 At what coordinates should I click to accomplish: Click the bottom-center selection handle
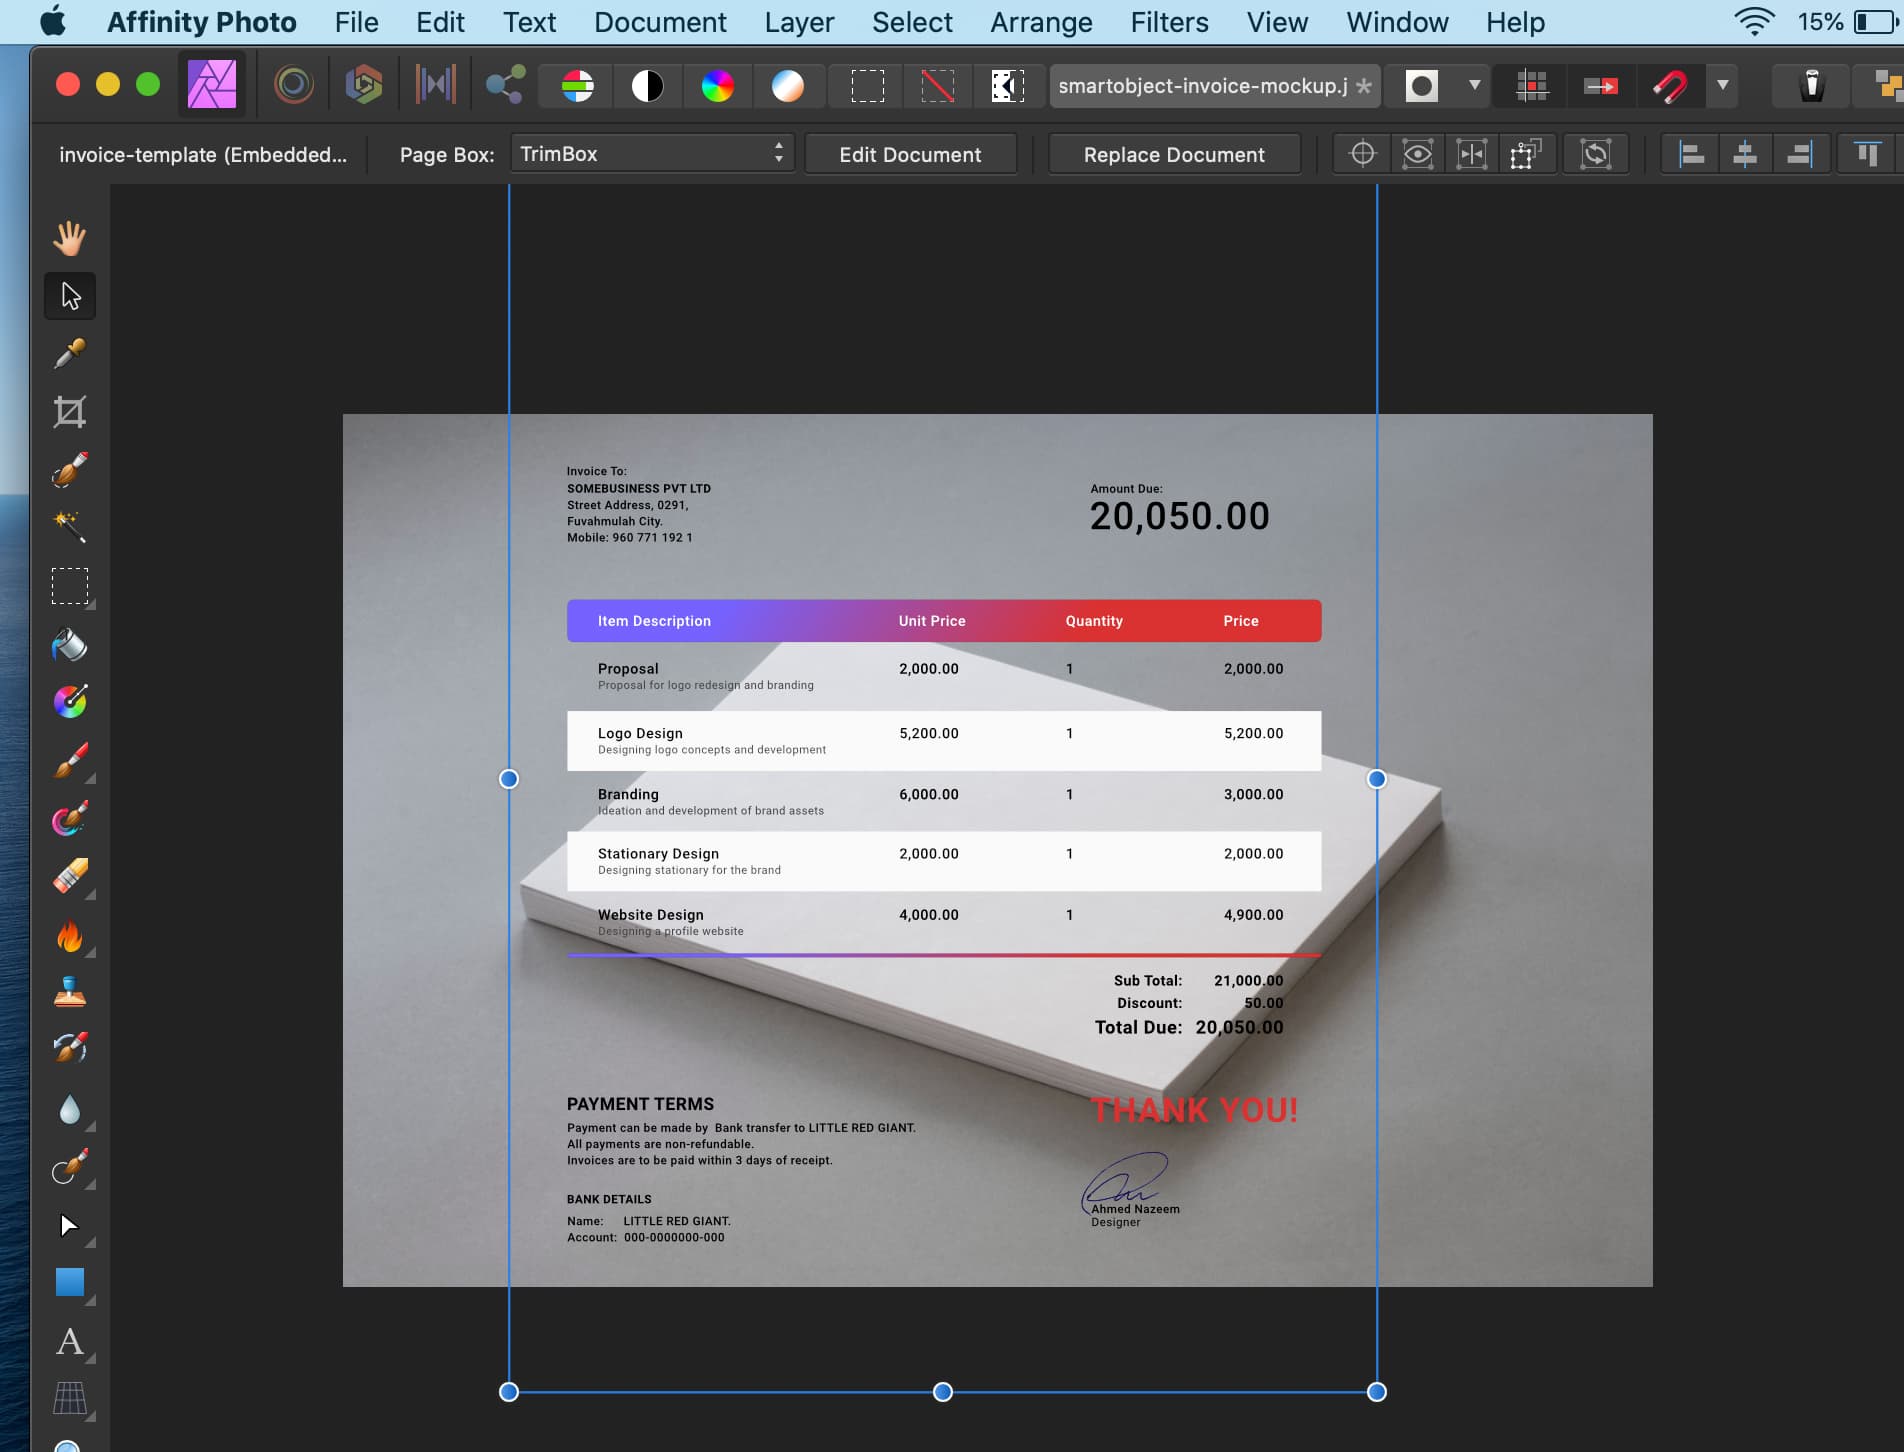point(942,1391)
